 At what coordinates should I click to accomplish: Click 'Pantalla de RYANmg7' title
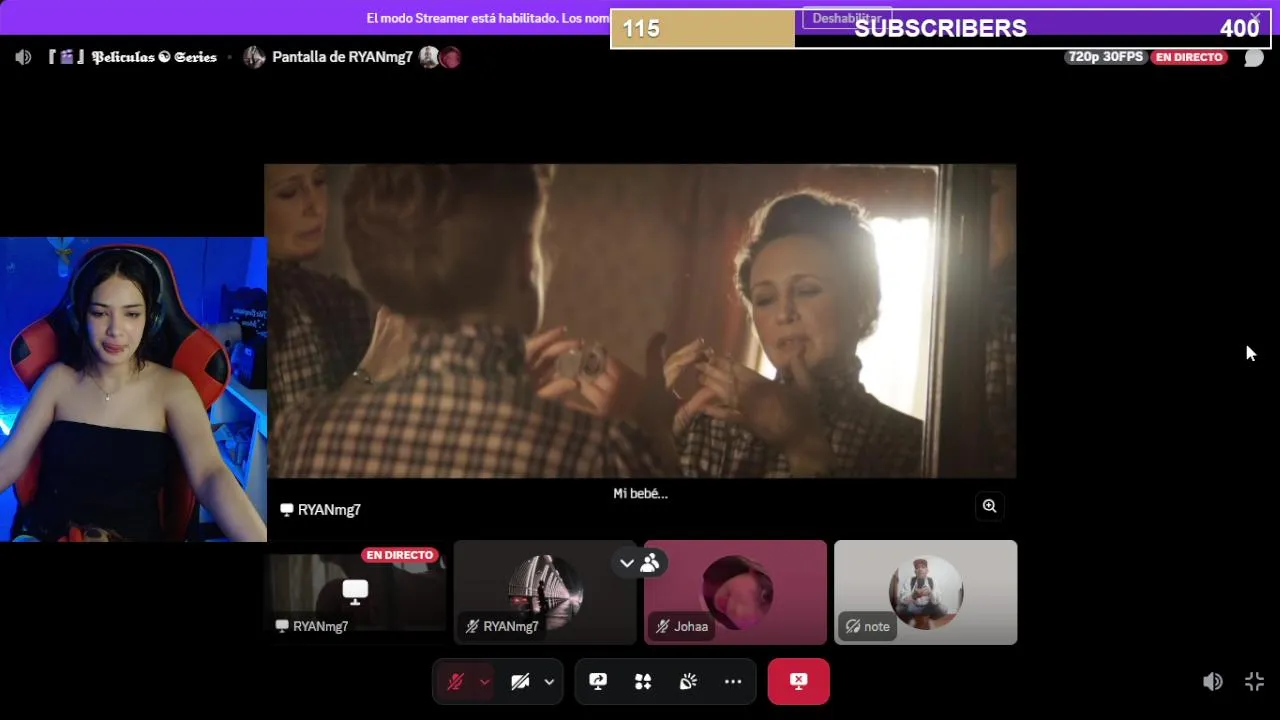click(342, 57)
